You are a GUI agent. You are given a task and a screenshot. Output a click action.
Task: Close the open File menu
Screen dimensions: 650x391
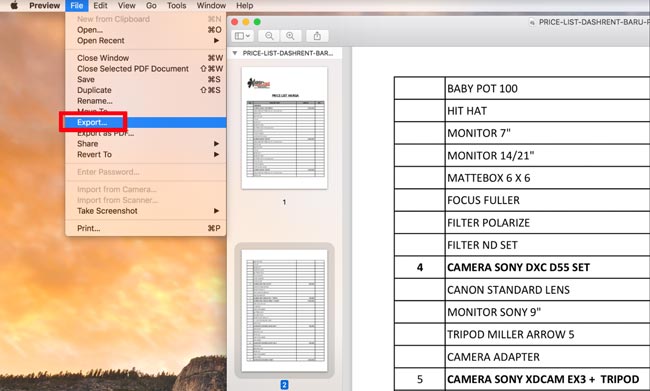pos(77,5)
